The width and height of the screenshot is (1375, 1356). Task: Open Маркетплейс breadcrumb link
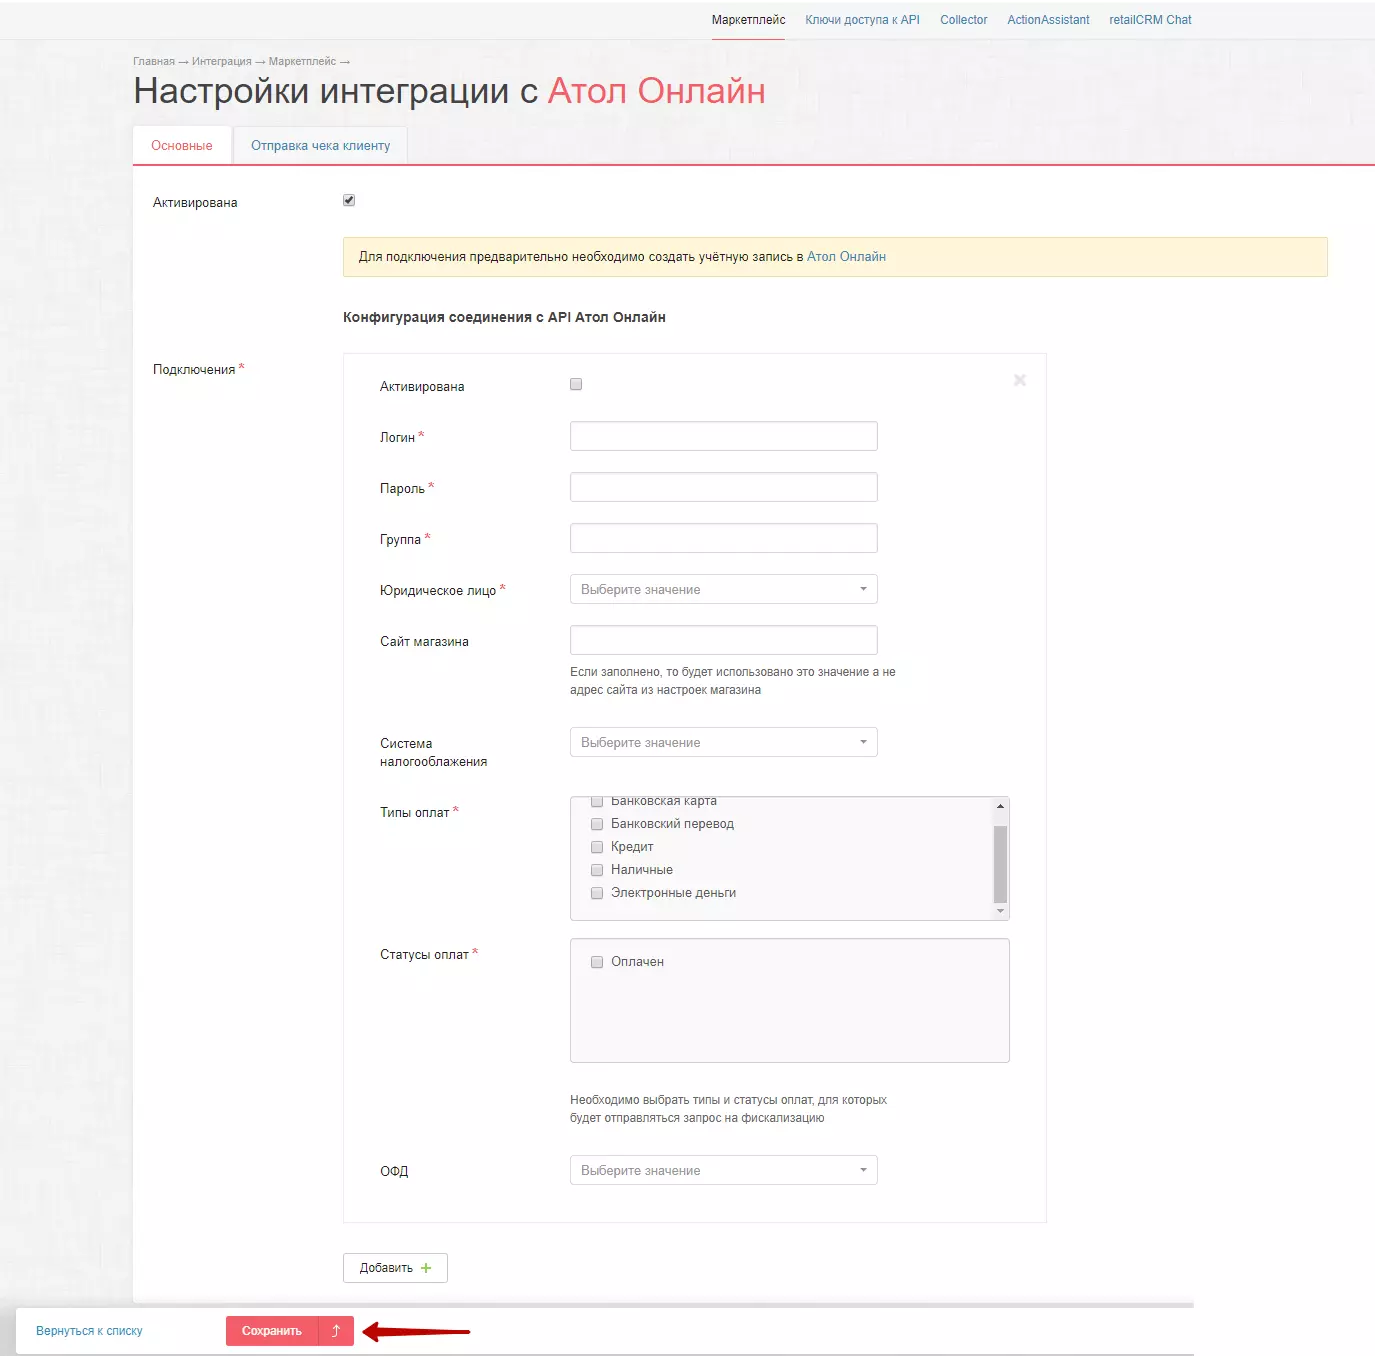coord(302,62)
